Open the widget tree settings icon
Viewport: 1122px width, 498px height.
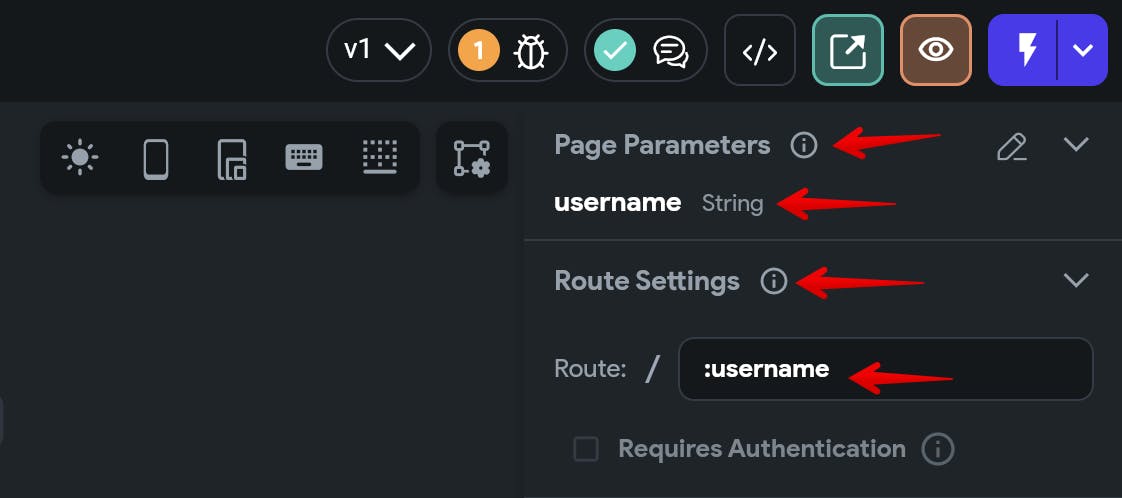472,158
